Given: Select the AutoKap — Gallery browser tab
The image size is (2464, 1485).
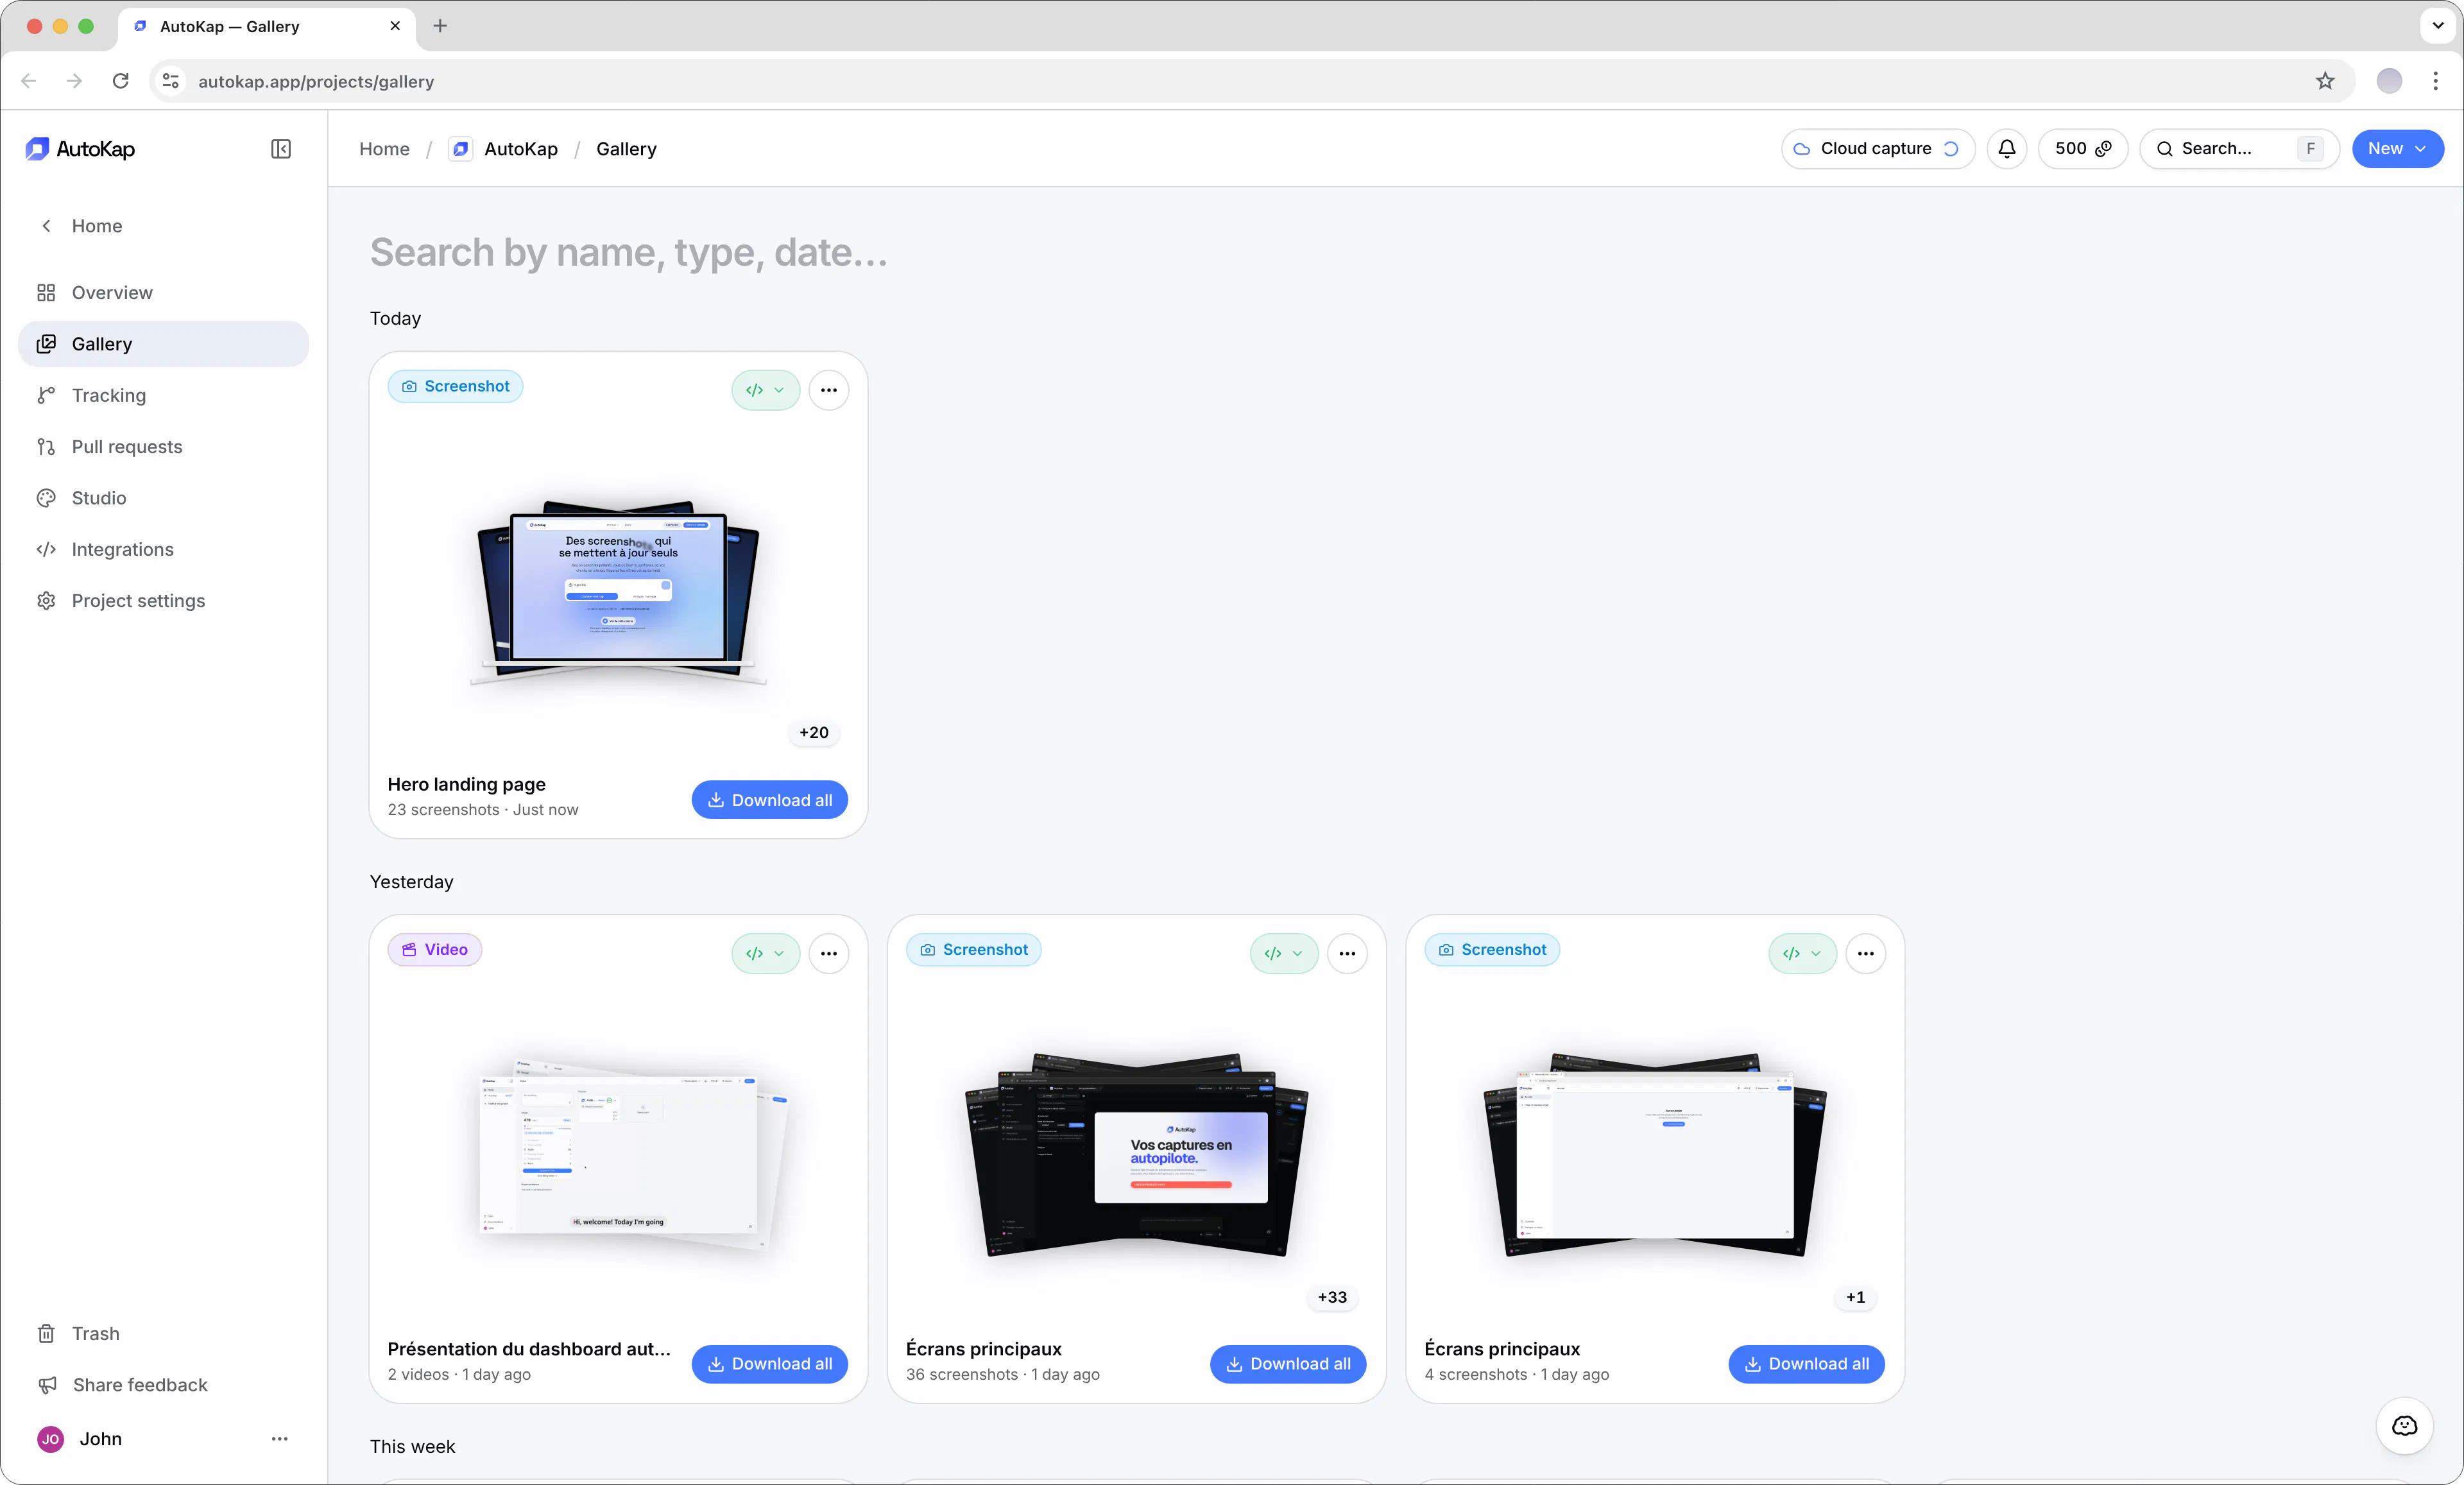Looking at the screenshot, I should coord(268,27).
